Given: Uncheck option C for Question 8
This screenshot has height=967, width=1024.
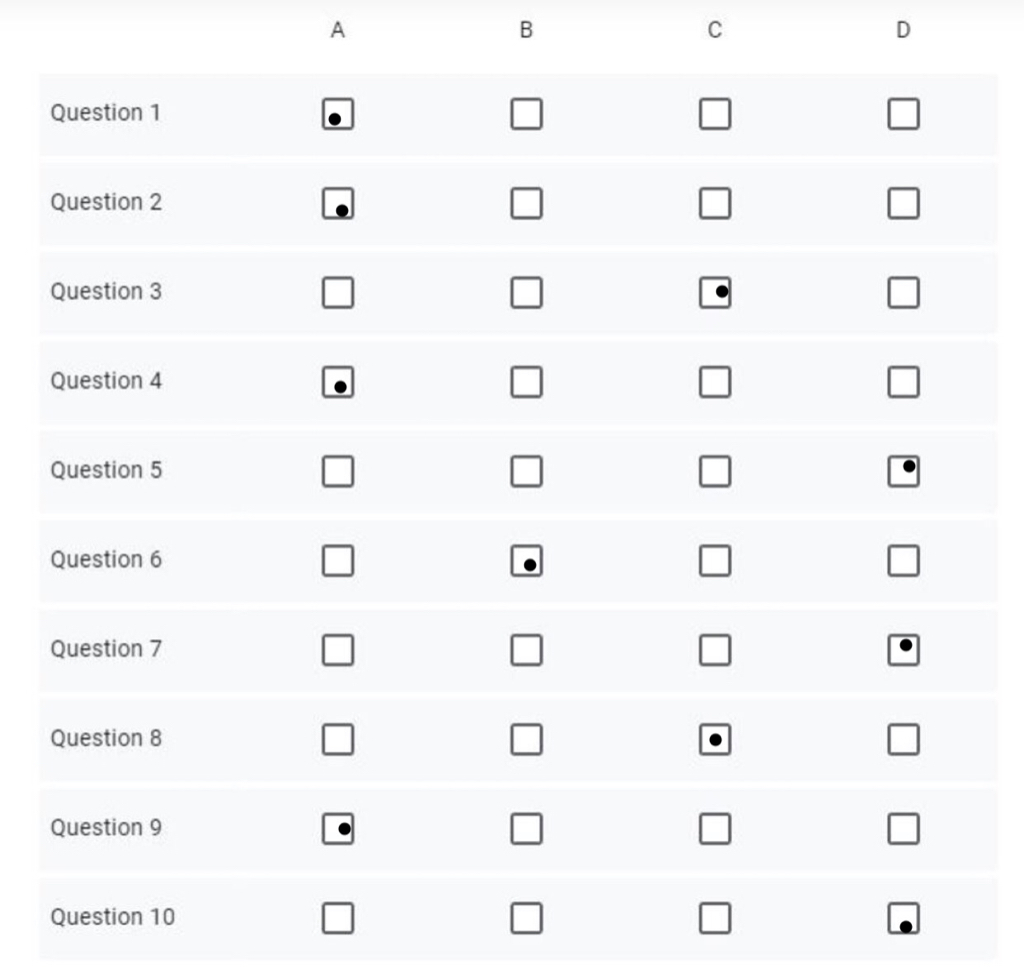Looking at the screenshot, I should coord(715,740).
